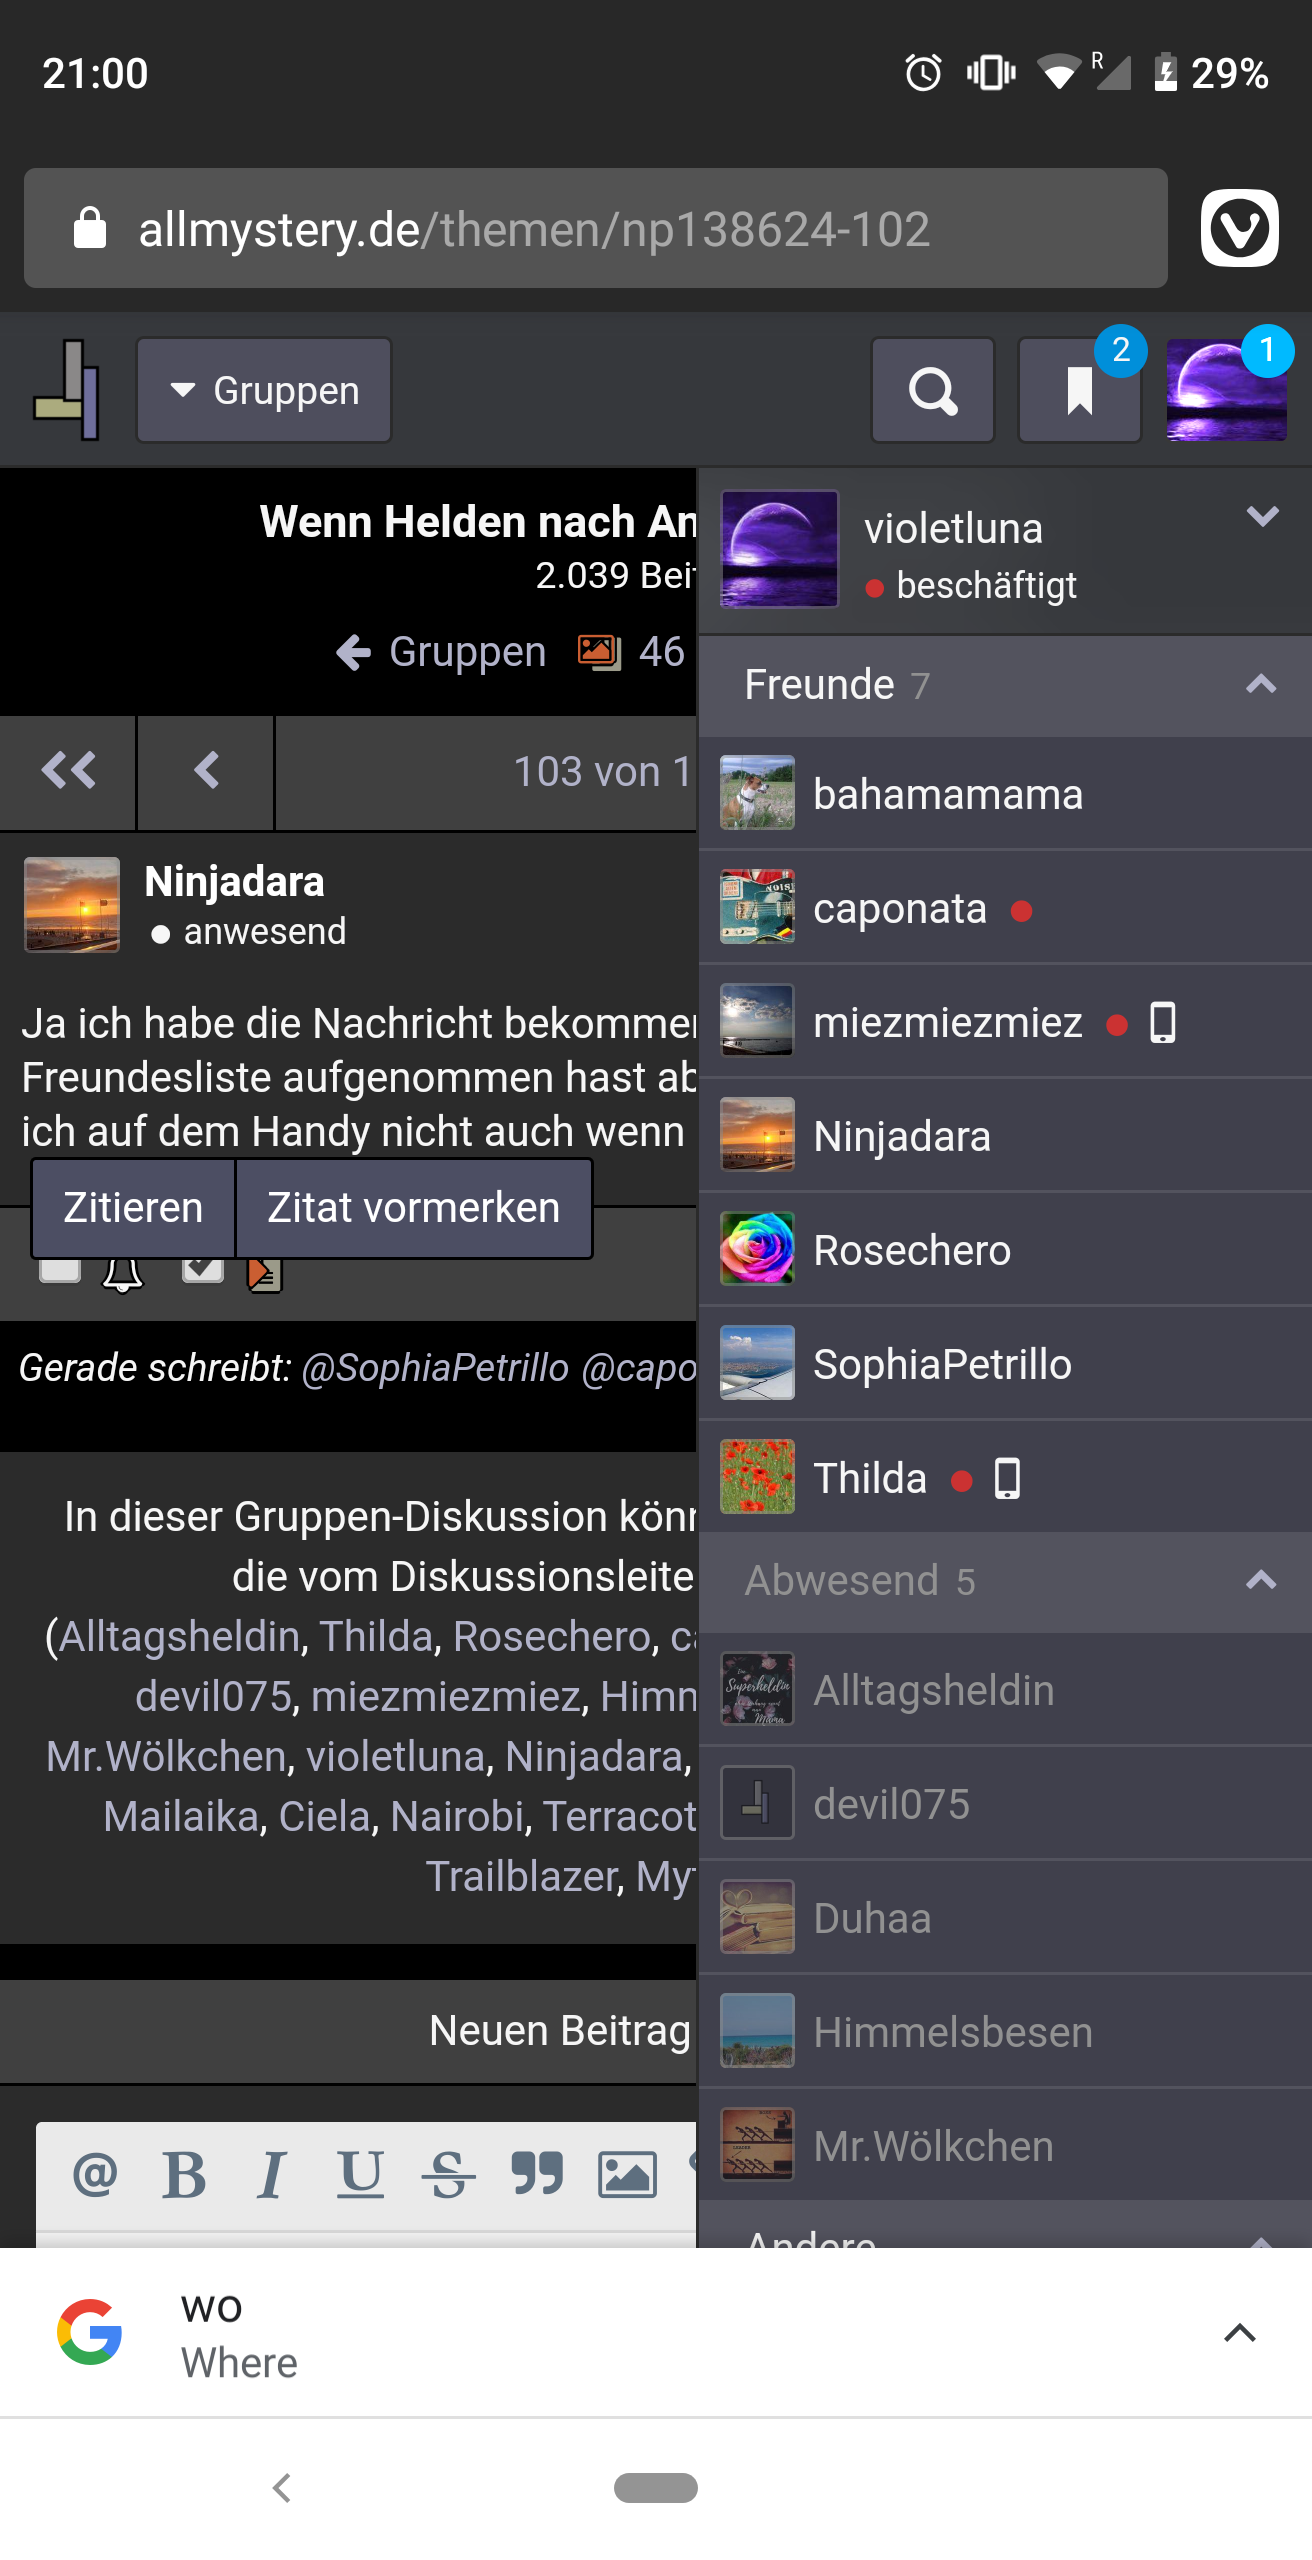The width and height of the screenshot is (1312, 2560).
Task: Apply strikethrough formatting in editor
Action: 448,2174
